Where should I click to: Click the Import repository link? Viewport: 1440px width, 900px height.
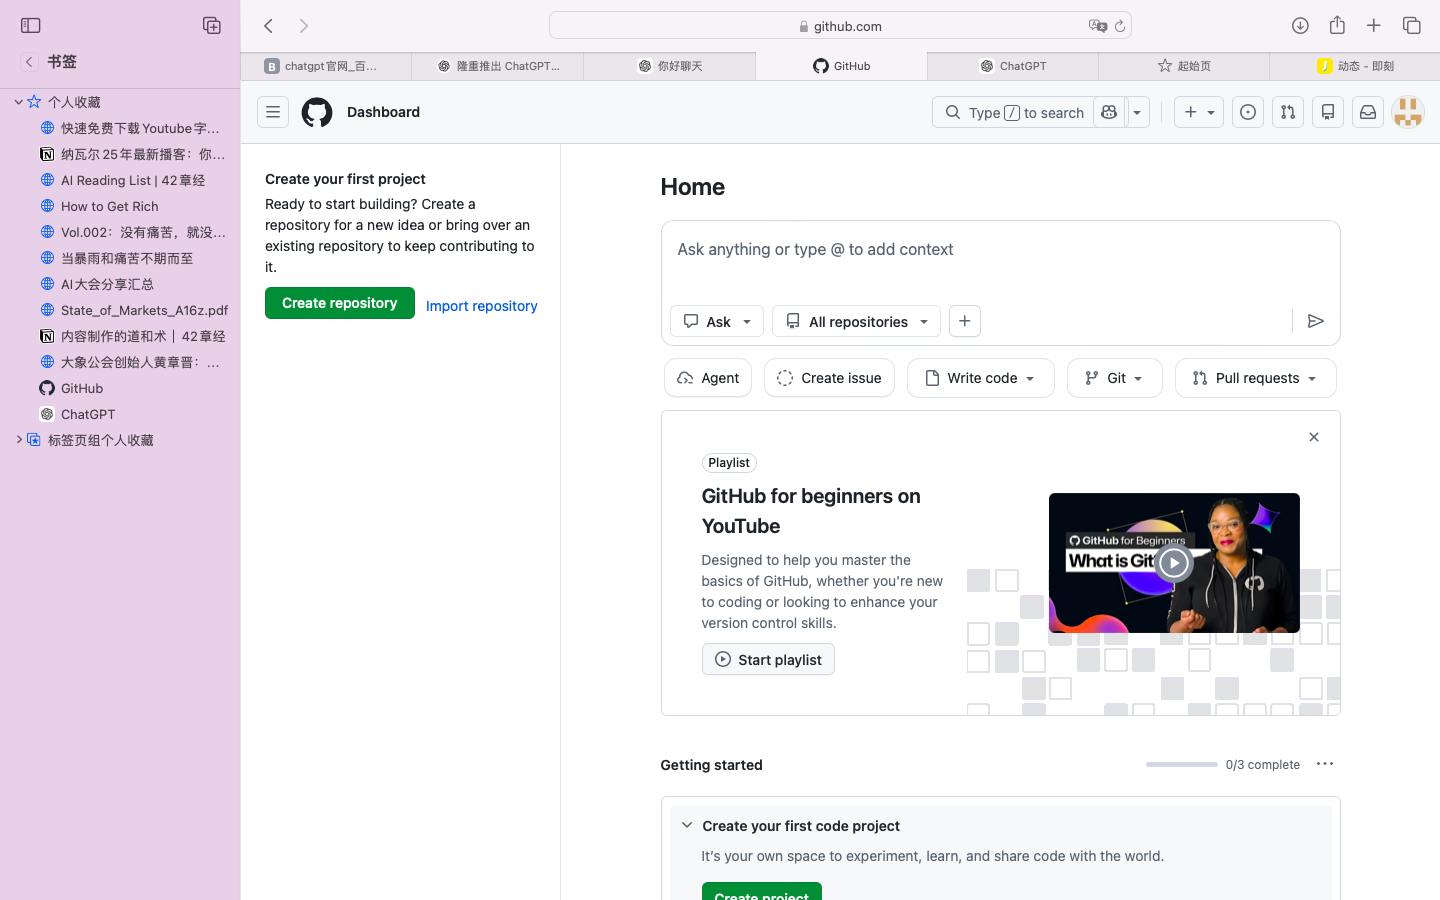tap(482, 306)
